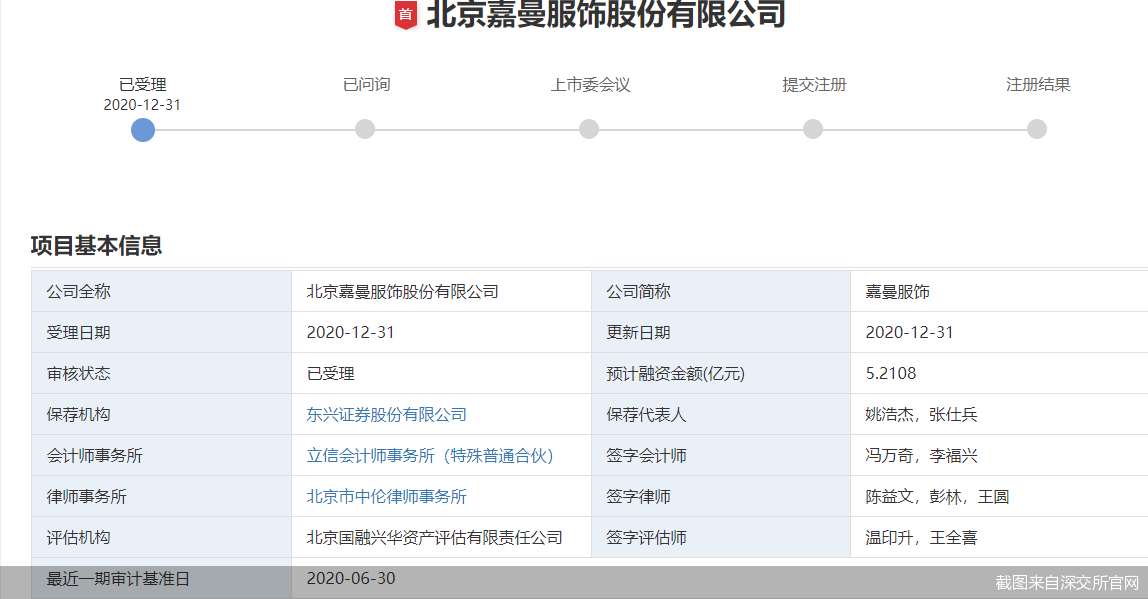1148x599 pixels.
Task: Select the 注册结果 stage label text
Action: 1038,84
